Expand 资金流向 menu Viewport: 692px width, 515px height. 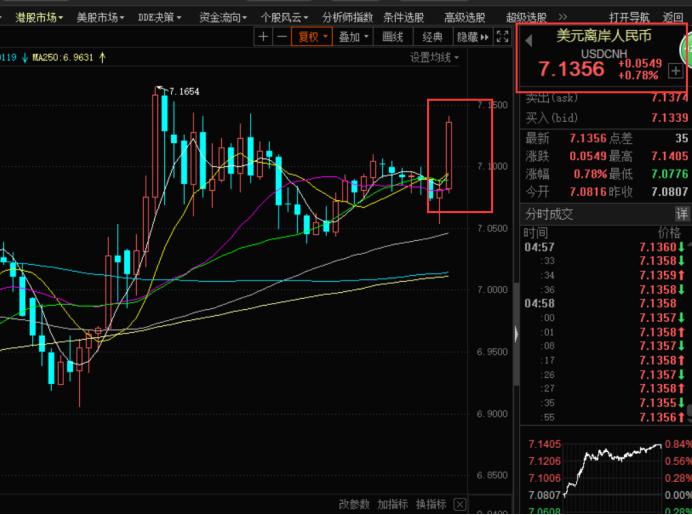(x=223, y=17)
